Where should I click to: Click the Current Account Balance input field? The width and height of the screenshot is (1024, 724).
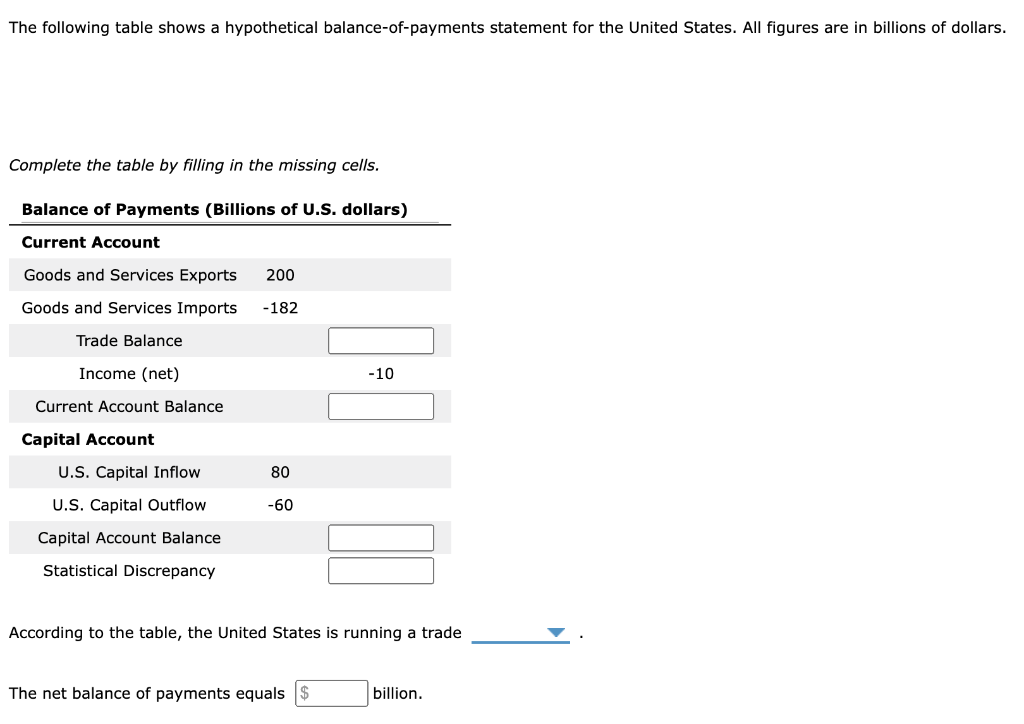[x=381, y=406]
